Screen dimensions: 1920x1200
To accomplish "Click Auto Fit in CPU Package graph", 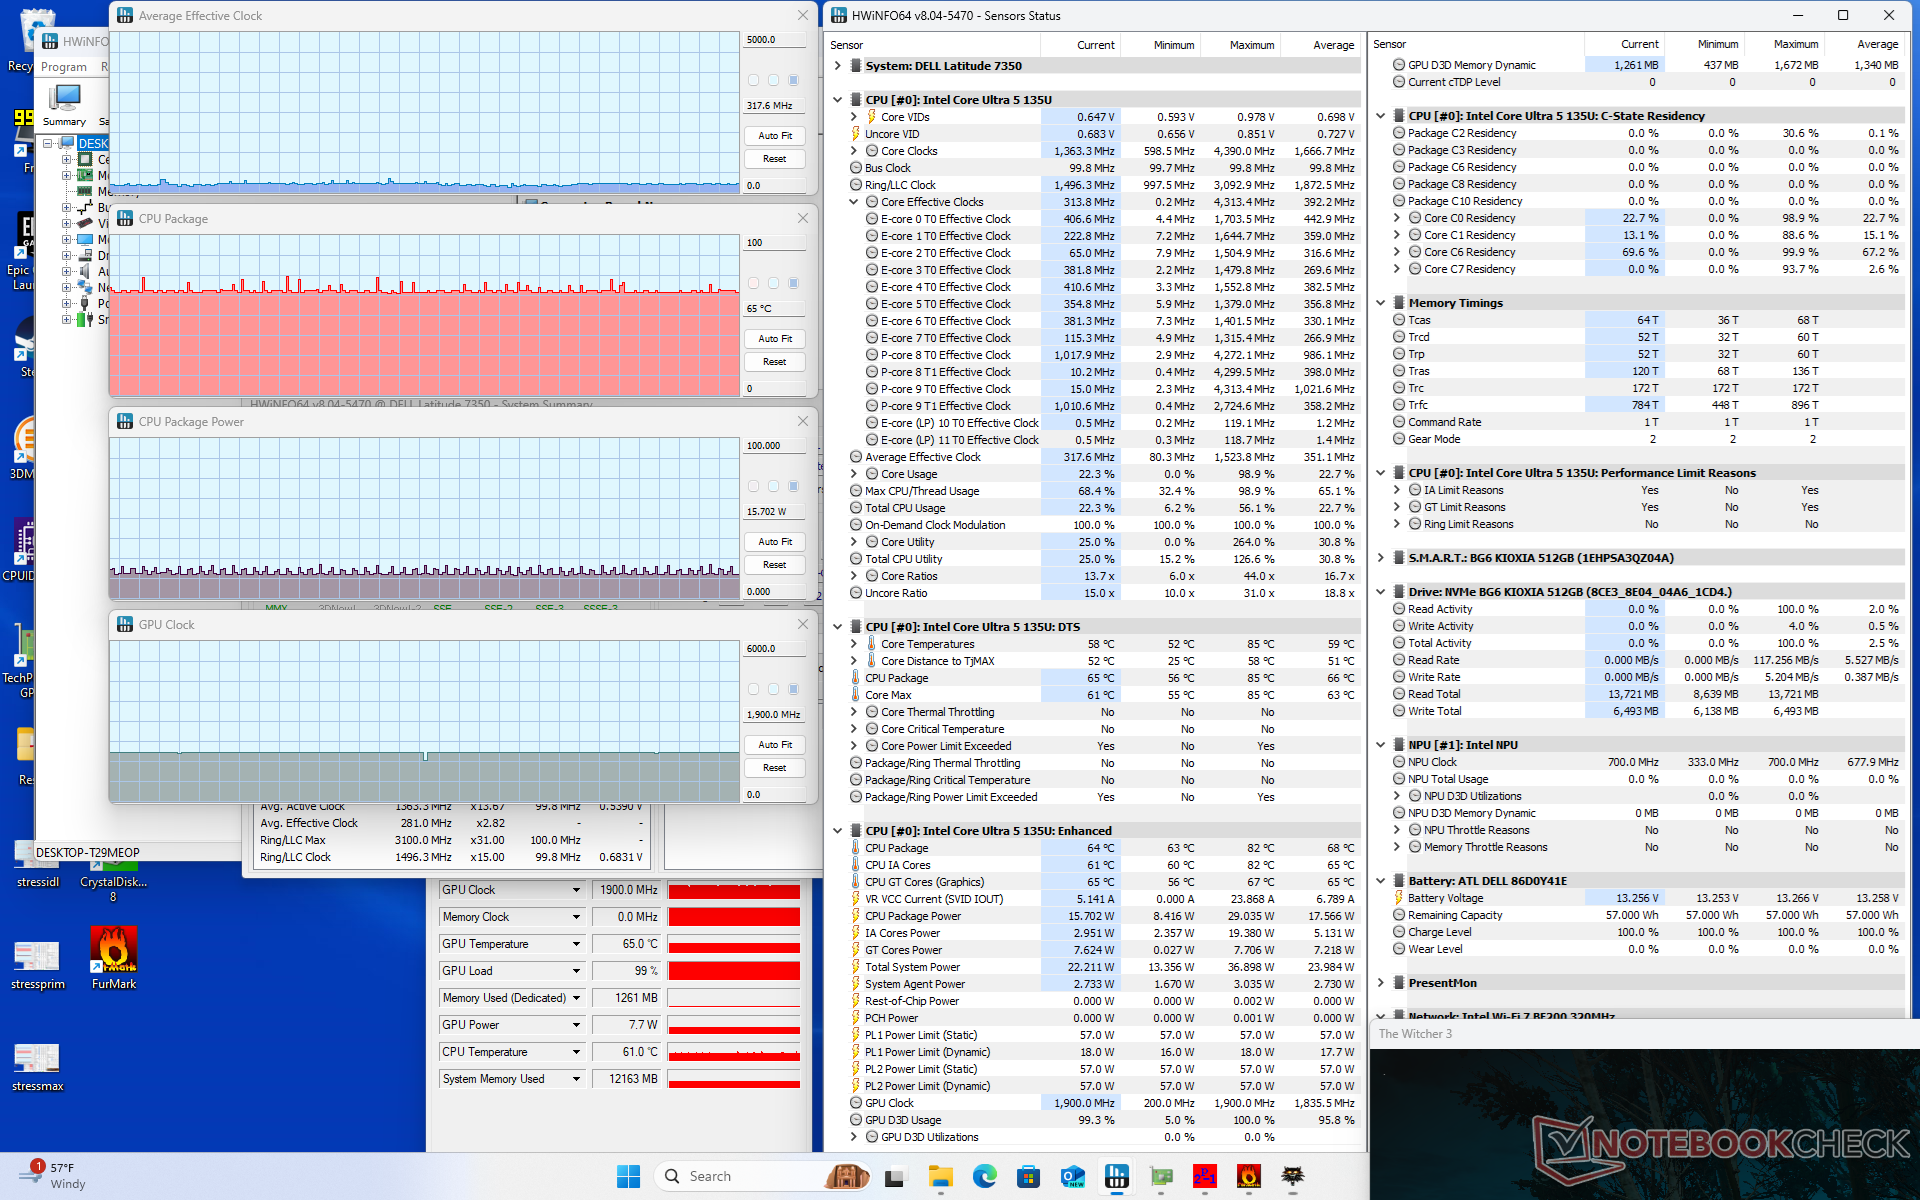I will tap(774, 339).
